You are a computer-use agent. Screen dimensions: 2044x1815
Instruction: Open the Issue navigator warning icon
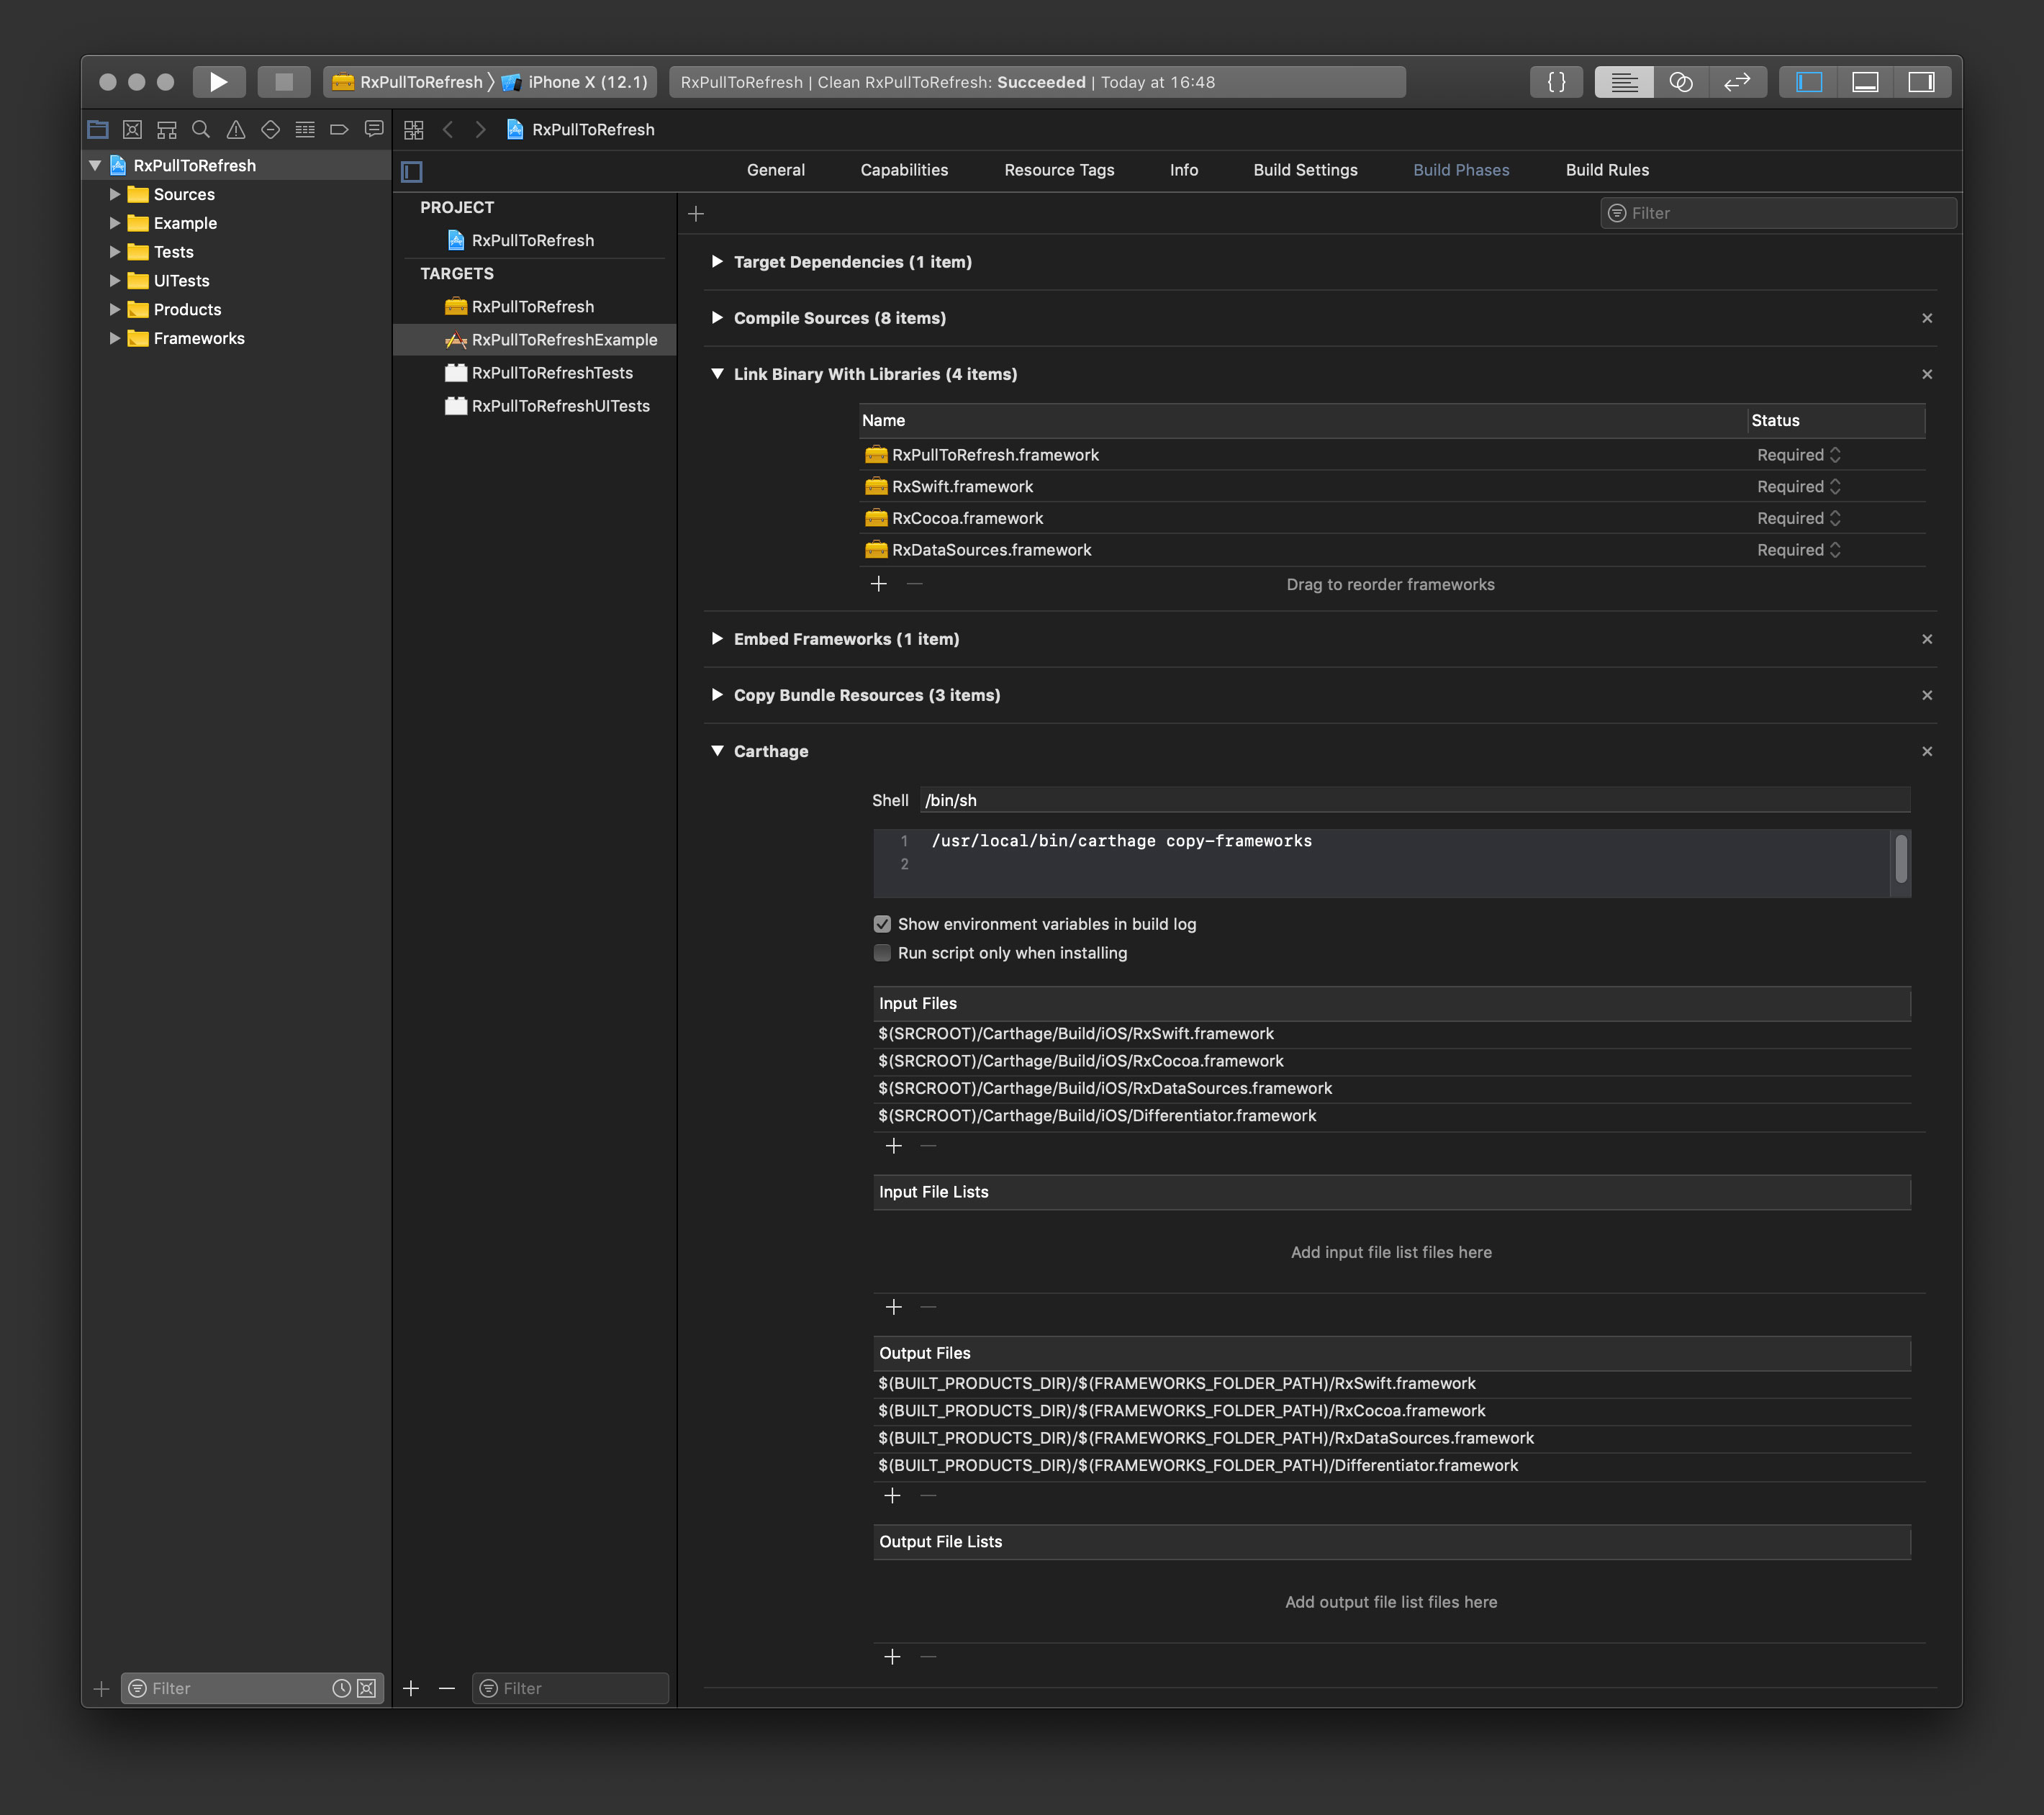[236, 130]
